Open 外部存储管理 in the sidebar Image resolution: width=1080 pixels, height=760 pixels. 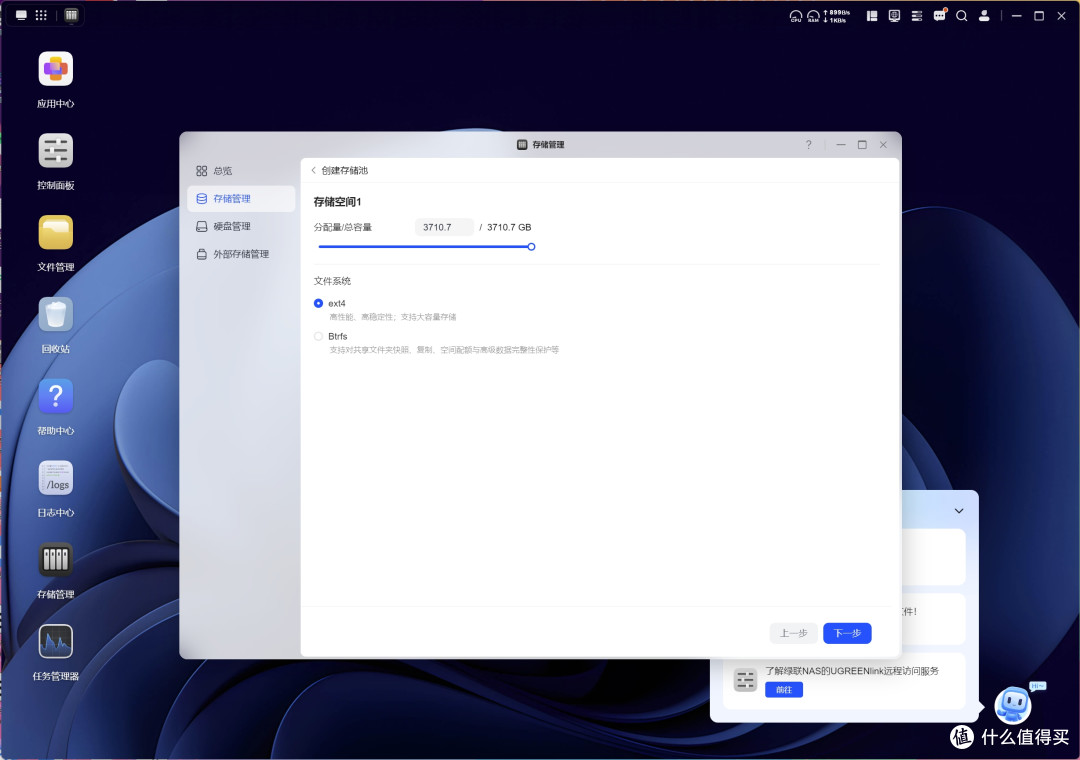(x=240, y=254)
